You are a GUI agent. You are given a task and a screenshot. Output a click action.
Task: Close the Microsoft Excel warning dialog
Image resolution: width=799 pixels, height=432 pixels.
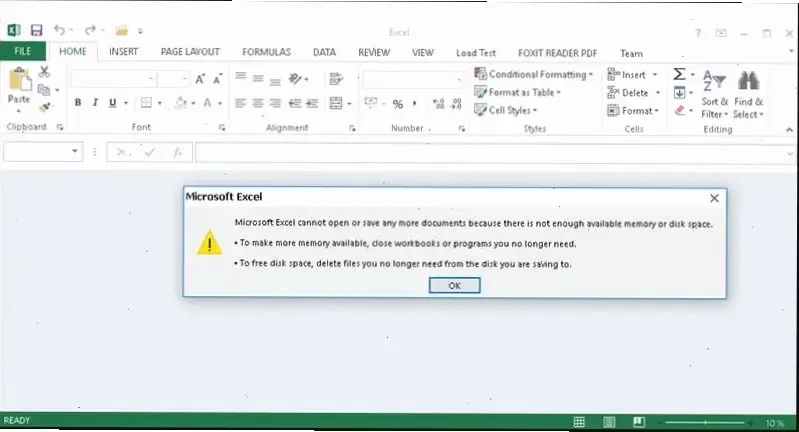click(714, 198)
